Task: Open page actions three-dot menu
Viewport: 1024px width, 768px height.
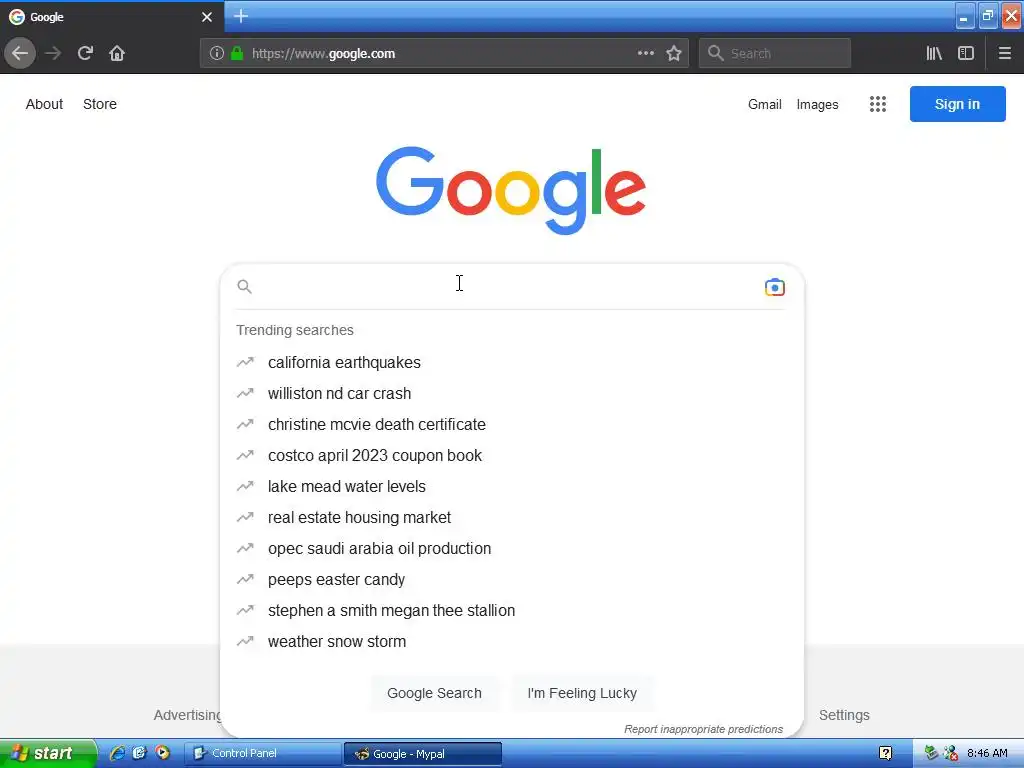Action: pos(645,54)
